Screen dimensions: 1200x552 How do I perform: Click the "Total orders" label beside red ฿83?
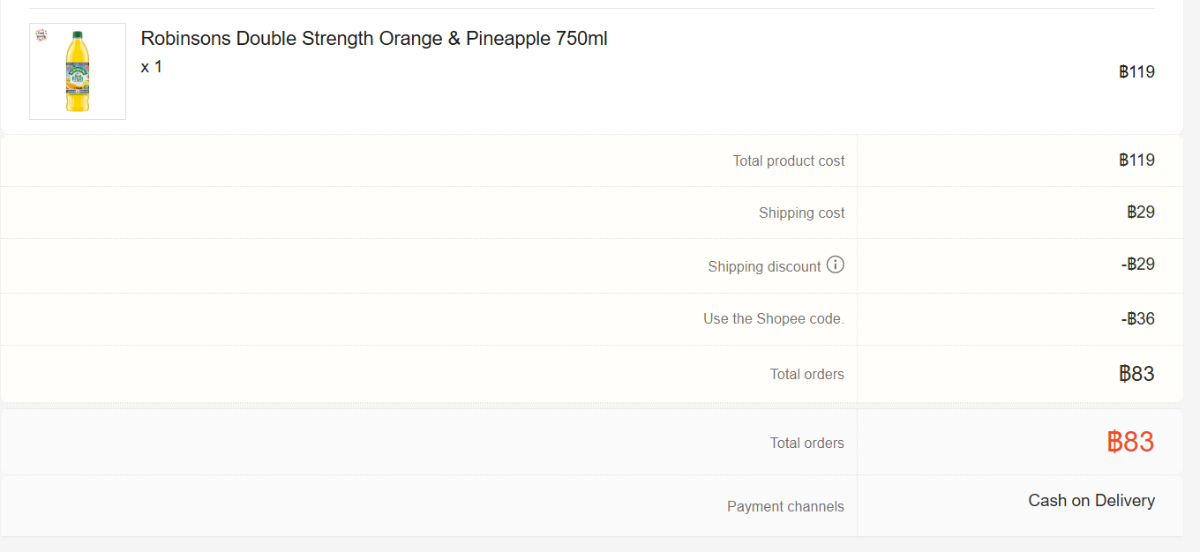[806, 443]
